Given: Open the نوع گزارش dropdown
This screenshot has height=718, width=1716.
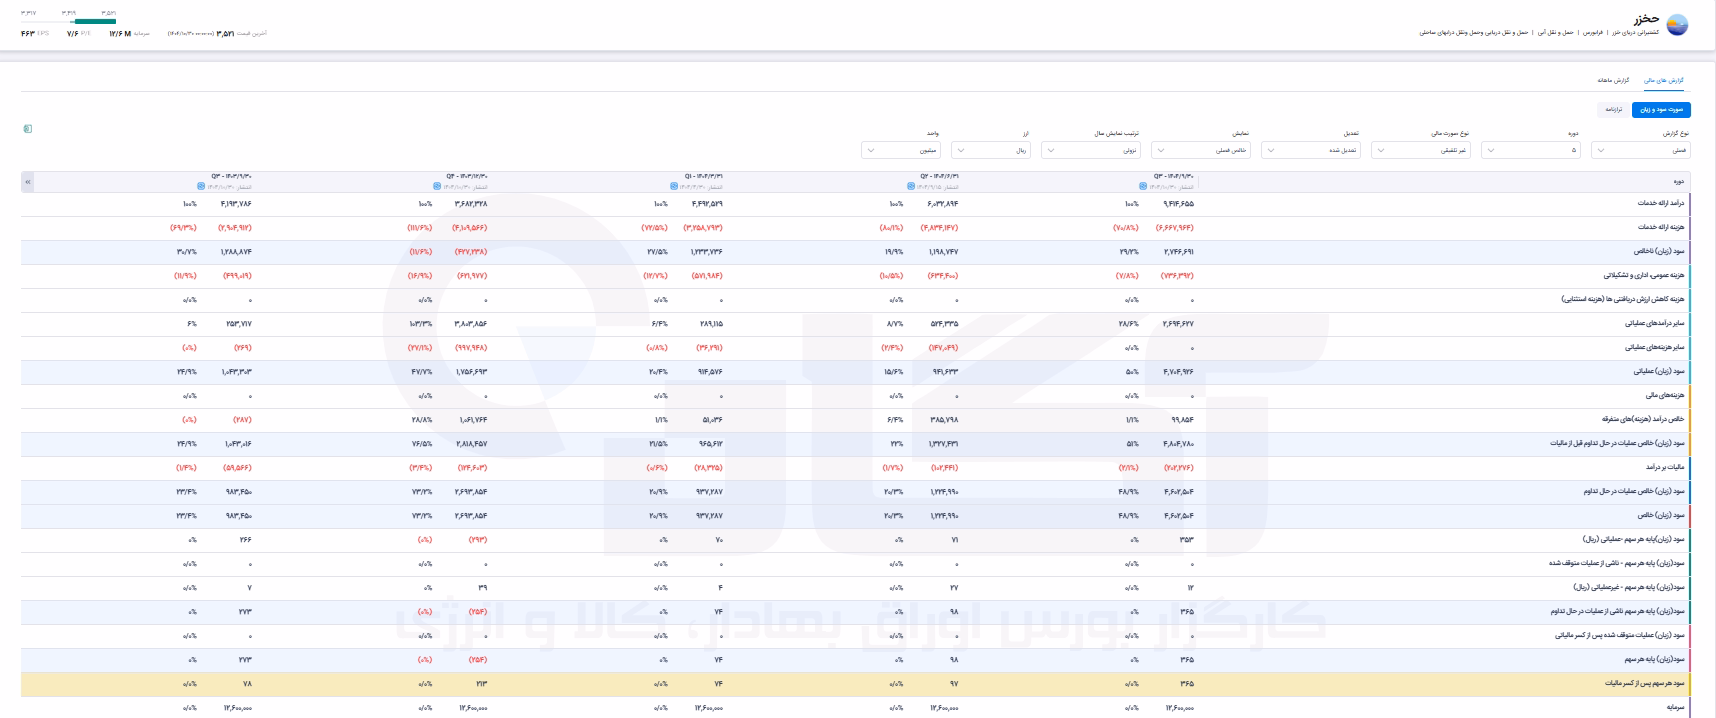Looking at the screenshot, I should (x=1640, y=150).
